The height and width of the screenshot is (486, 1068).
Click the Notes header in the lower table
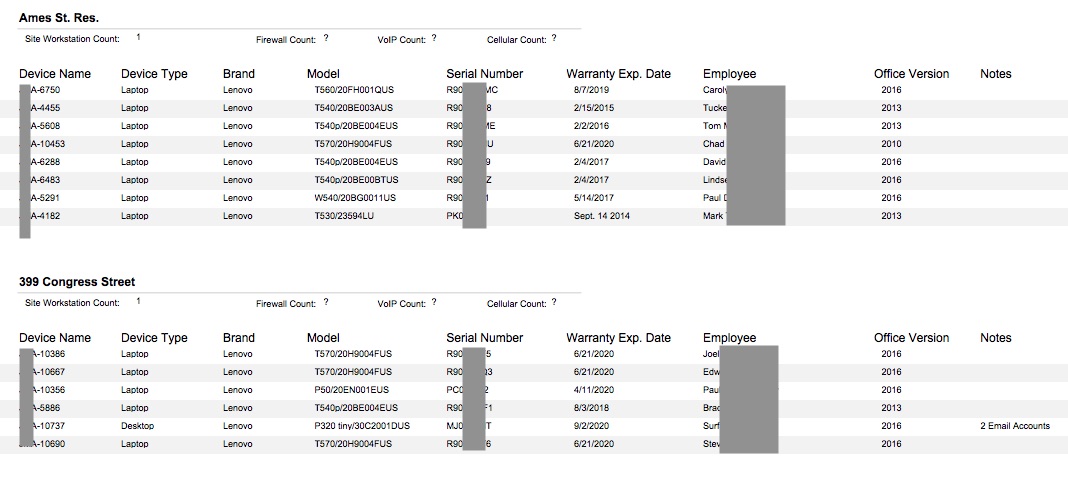pyautogui.click(x=996, y=338)
